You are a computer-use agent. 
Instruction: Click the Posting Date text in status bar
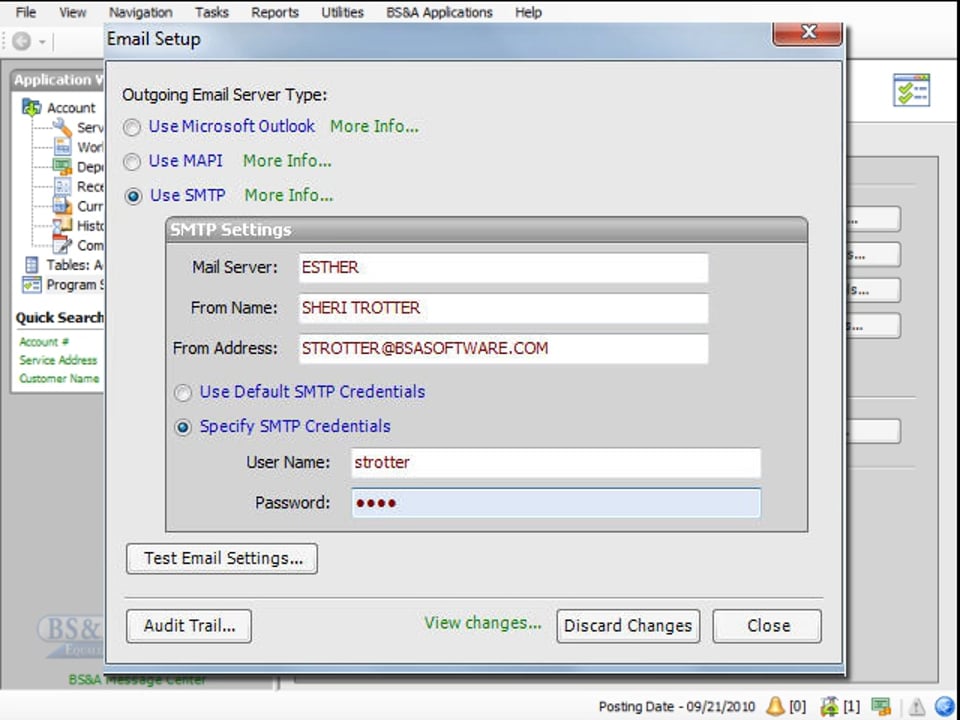point(677,707)
